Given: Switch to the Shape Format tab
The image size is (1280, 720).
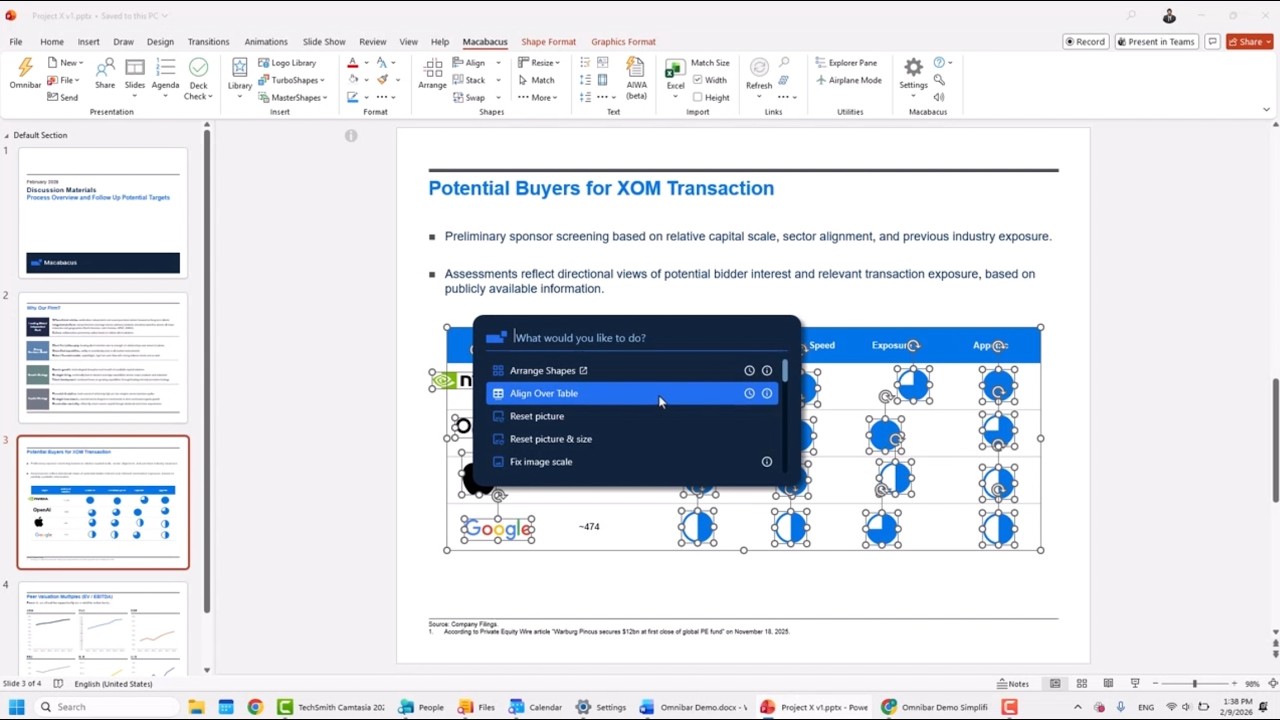Looking at the screenshot, I should (x=548, y=42).
